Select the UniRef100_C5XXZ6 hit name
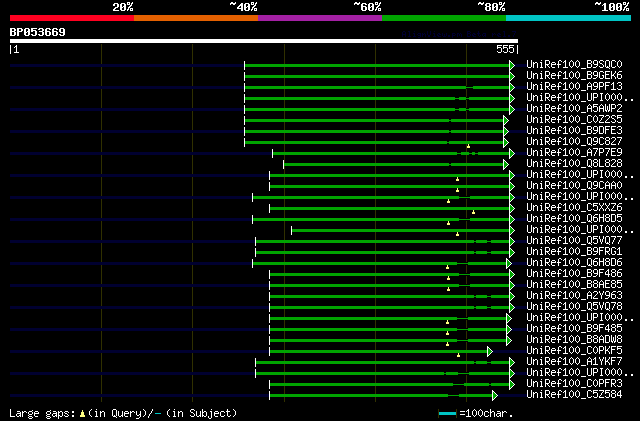The width and height of the screenshot is (640, 421). tap(574, 208)
